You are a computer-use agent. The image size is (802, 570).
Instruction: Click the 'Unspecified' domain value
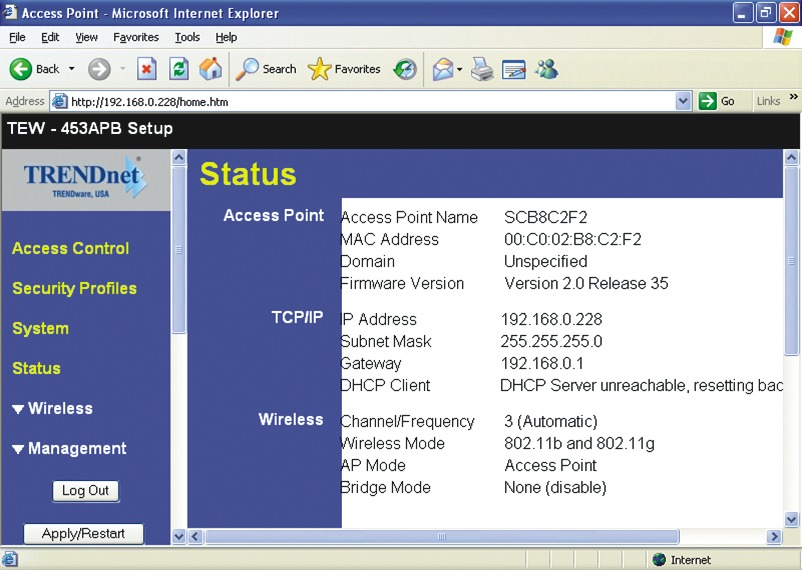(545, 261)
